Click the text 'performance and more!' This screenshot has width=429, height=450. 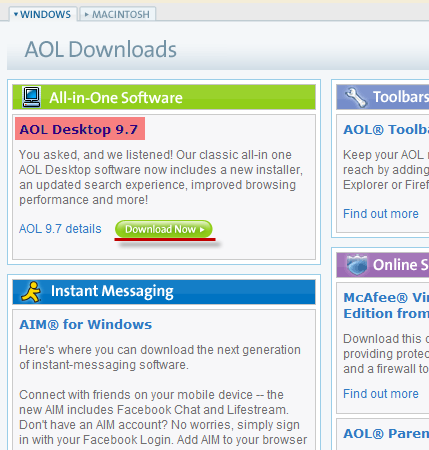84,200
